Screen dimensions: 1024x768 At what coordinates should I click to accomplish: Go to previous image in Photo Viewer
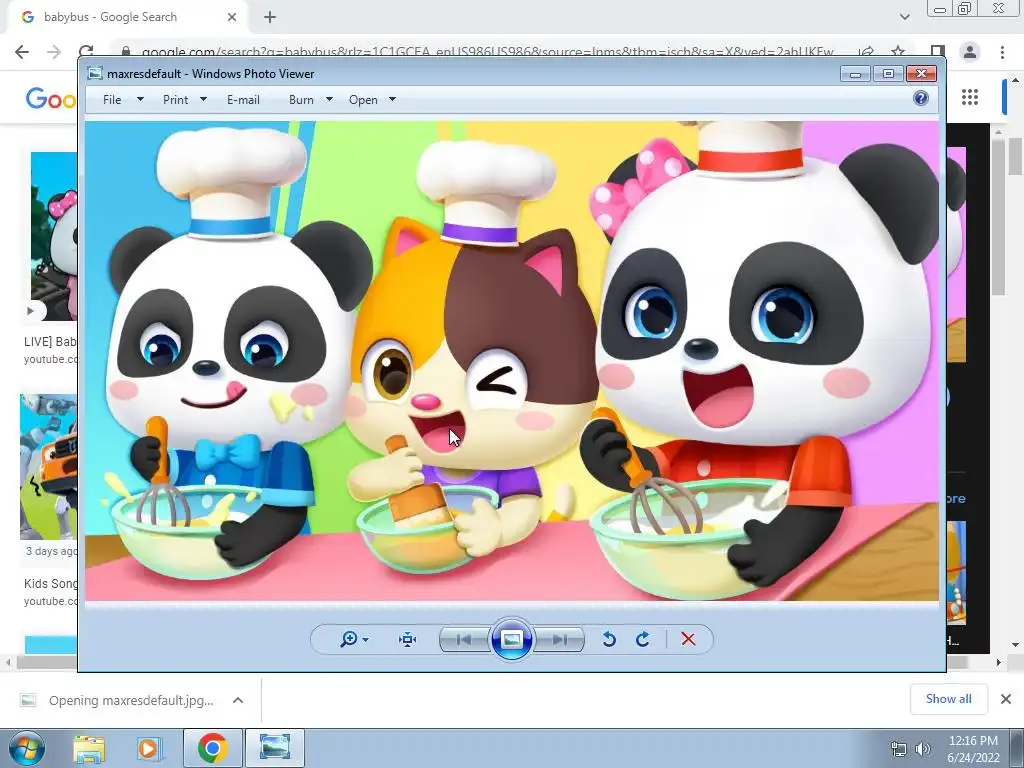click(x=464, y=639)
